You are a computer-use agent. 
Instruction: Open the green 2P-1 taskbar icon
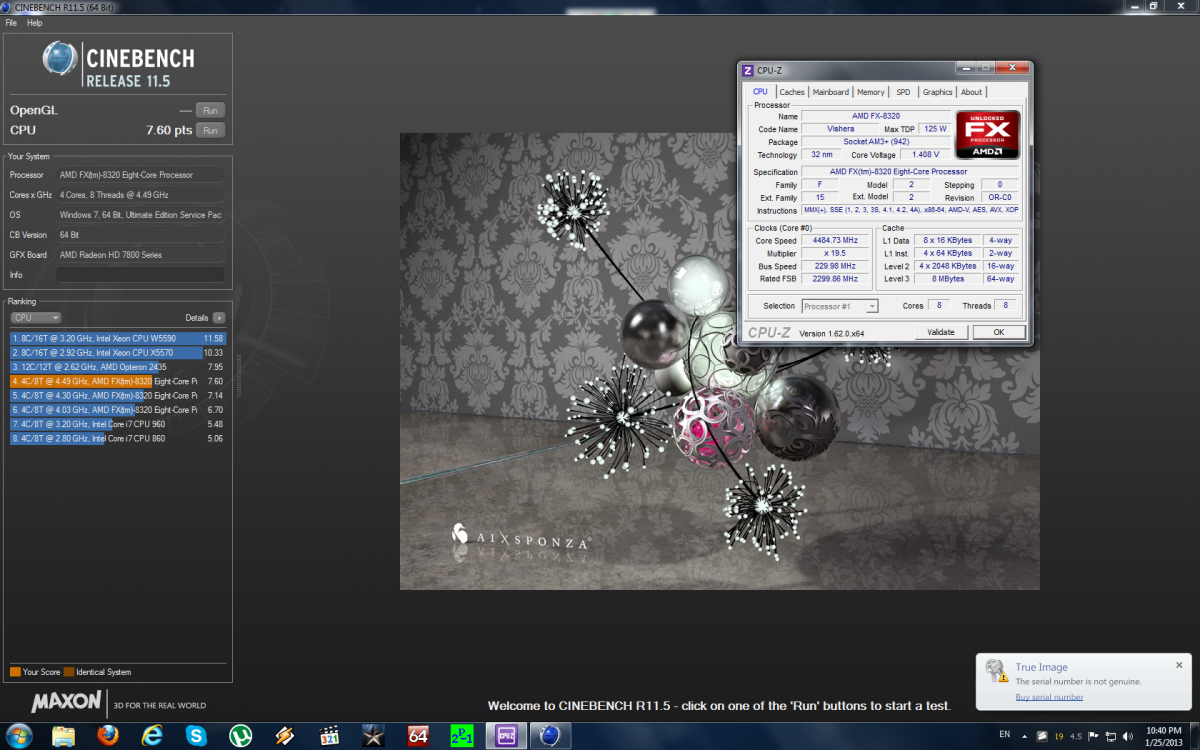[x=462, y=735]
